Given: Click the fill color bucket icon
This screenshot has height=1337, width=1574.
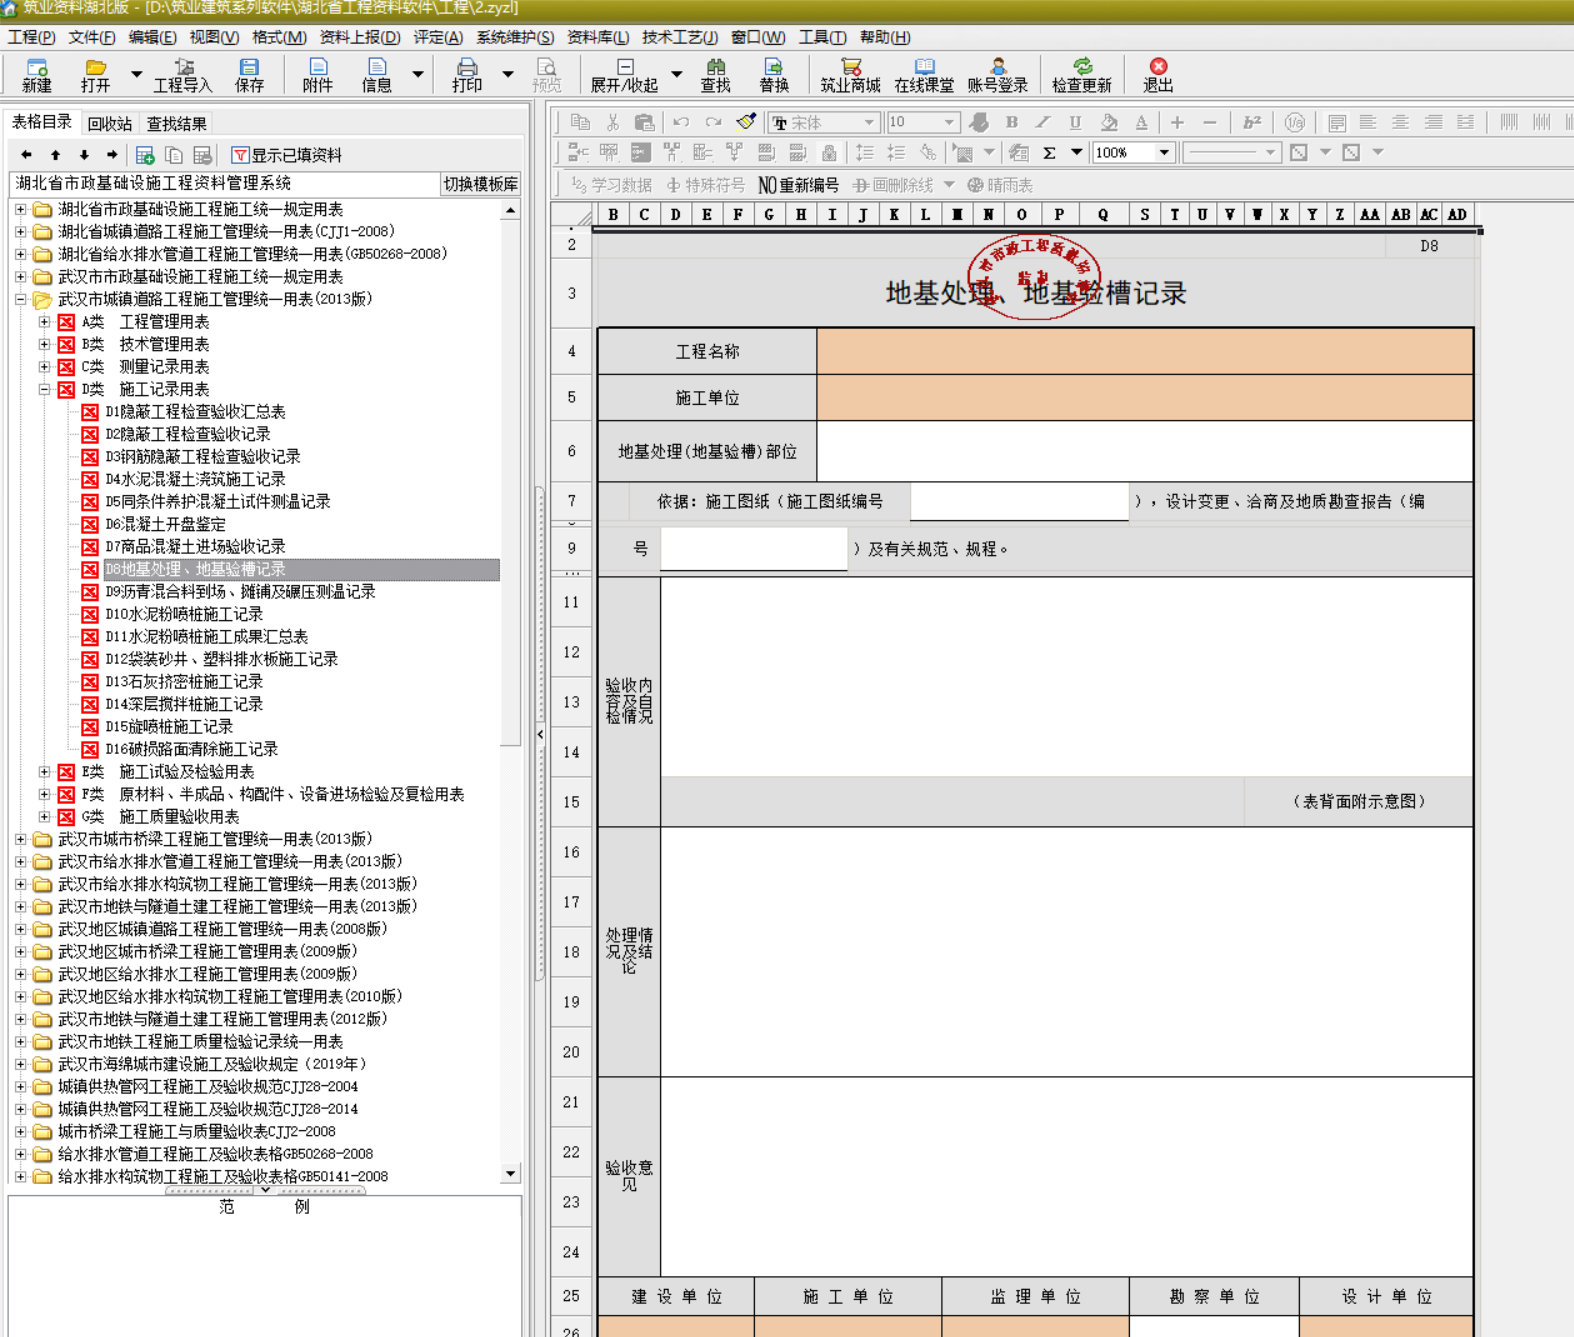Looking at the screenshot, I should [1108, 122].
